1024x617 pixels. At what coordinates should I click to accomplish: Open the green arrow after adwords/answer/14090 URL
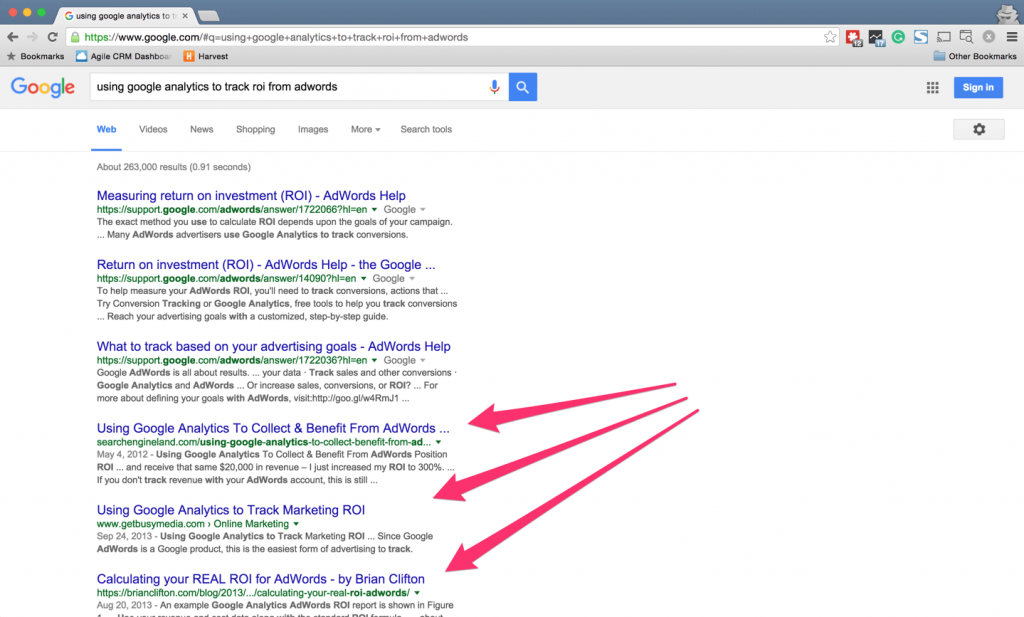364,279
